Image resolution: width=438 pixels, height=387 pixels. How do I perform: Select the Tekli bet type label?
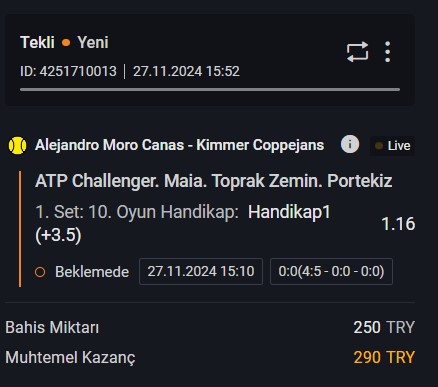37,42
